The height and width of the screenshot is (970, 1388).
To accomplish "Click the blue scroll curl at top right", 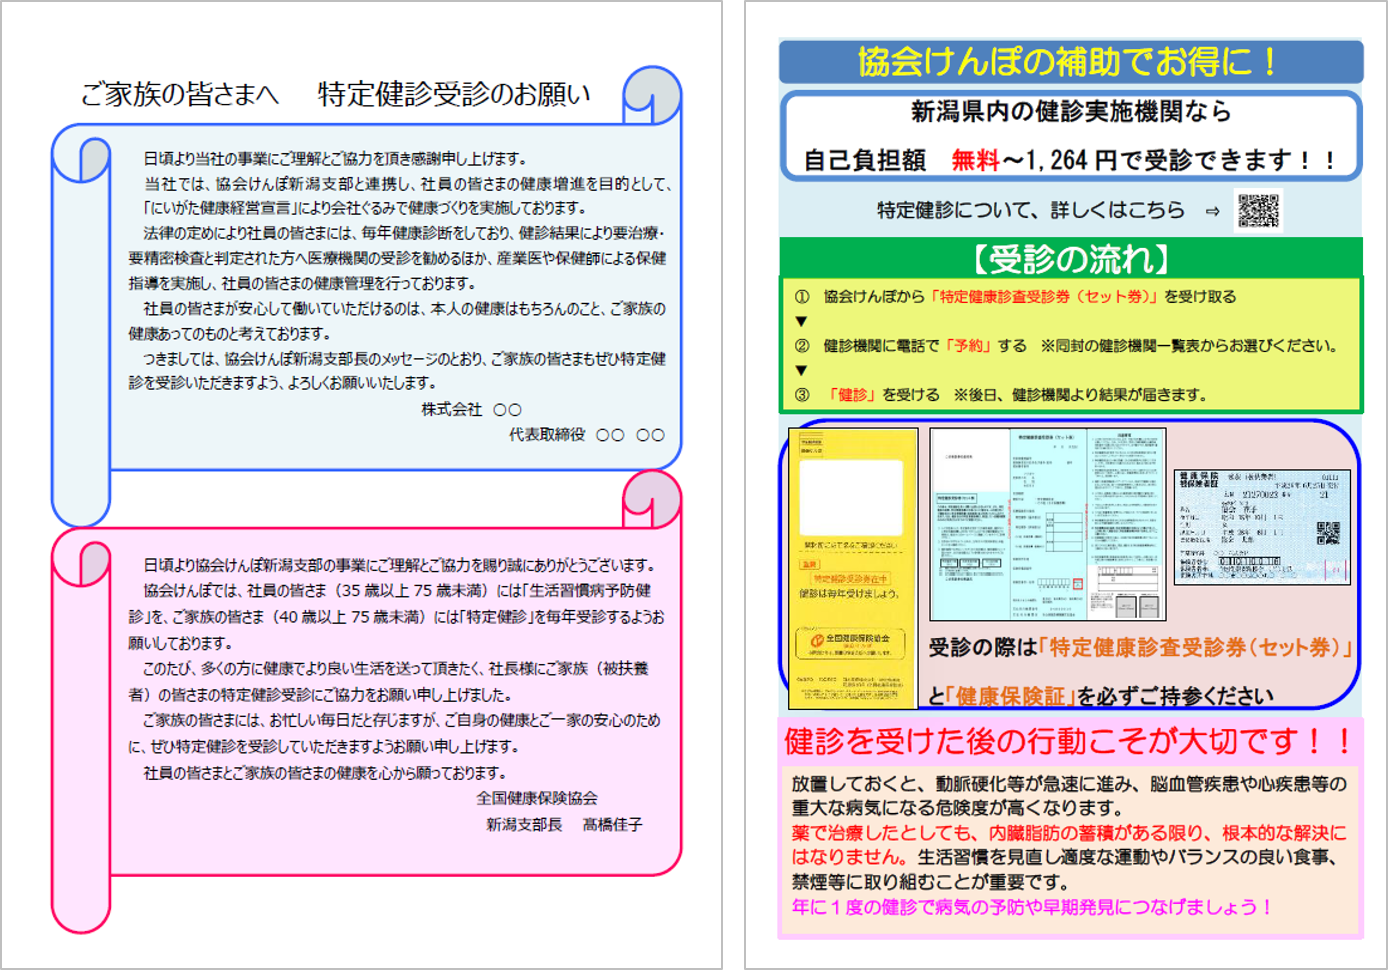I will click(651, 96).
